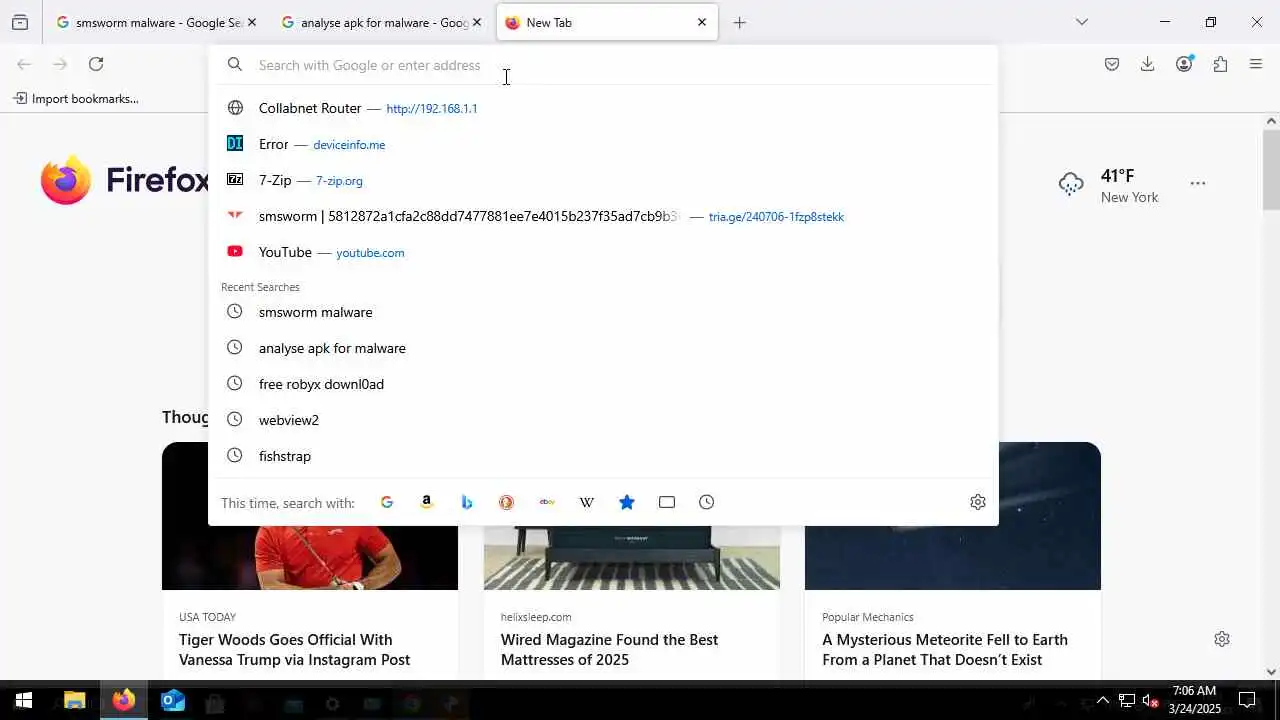This screenshot has width=1280, height=720.
Task: Click the taskbar clock 7:06 AM
Action: pyautogui.click(x=1195, y=700)
